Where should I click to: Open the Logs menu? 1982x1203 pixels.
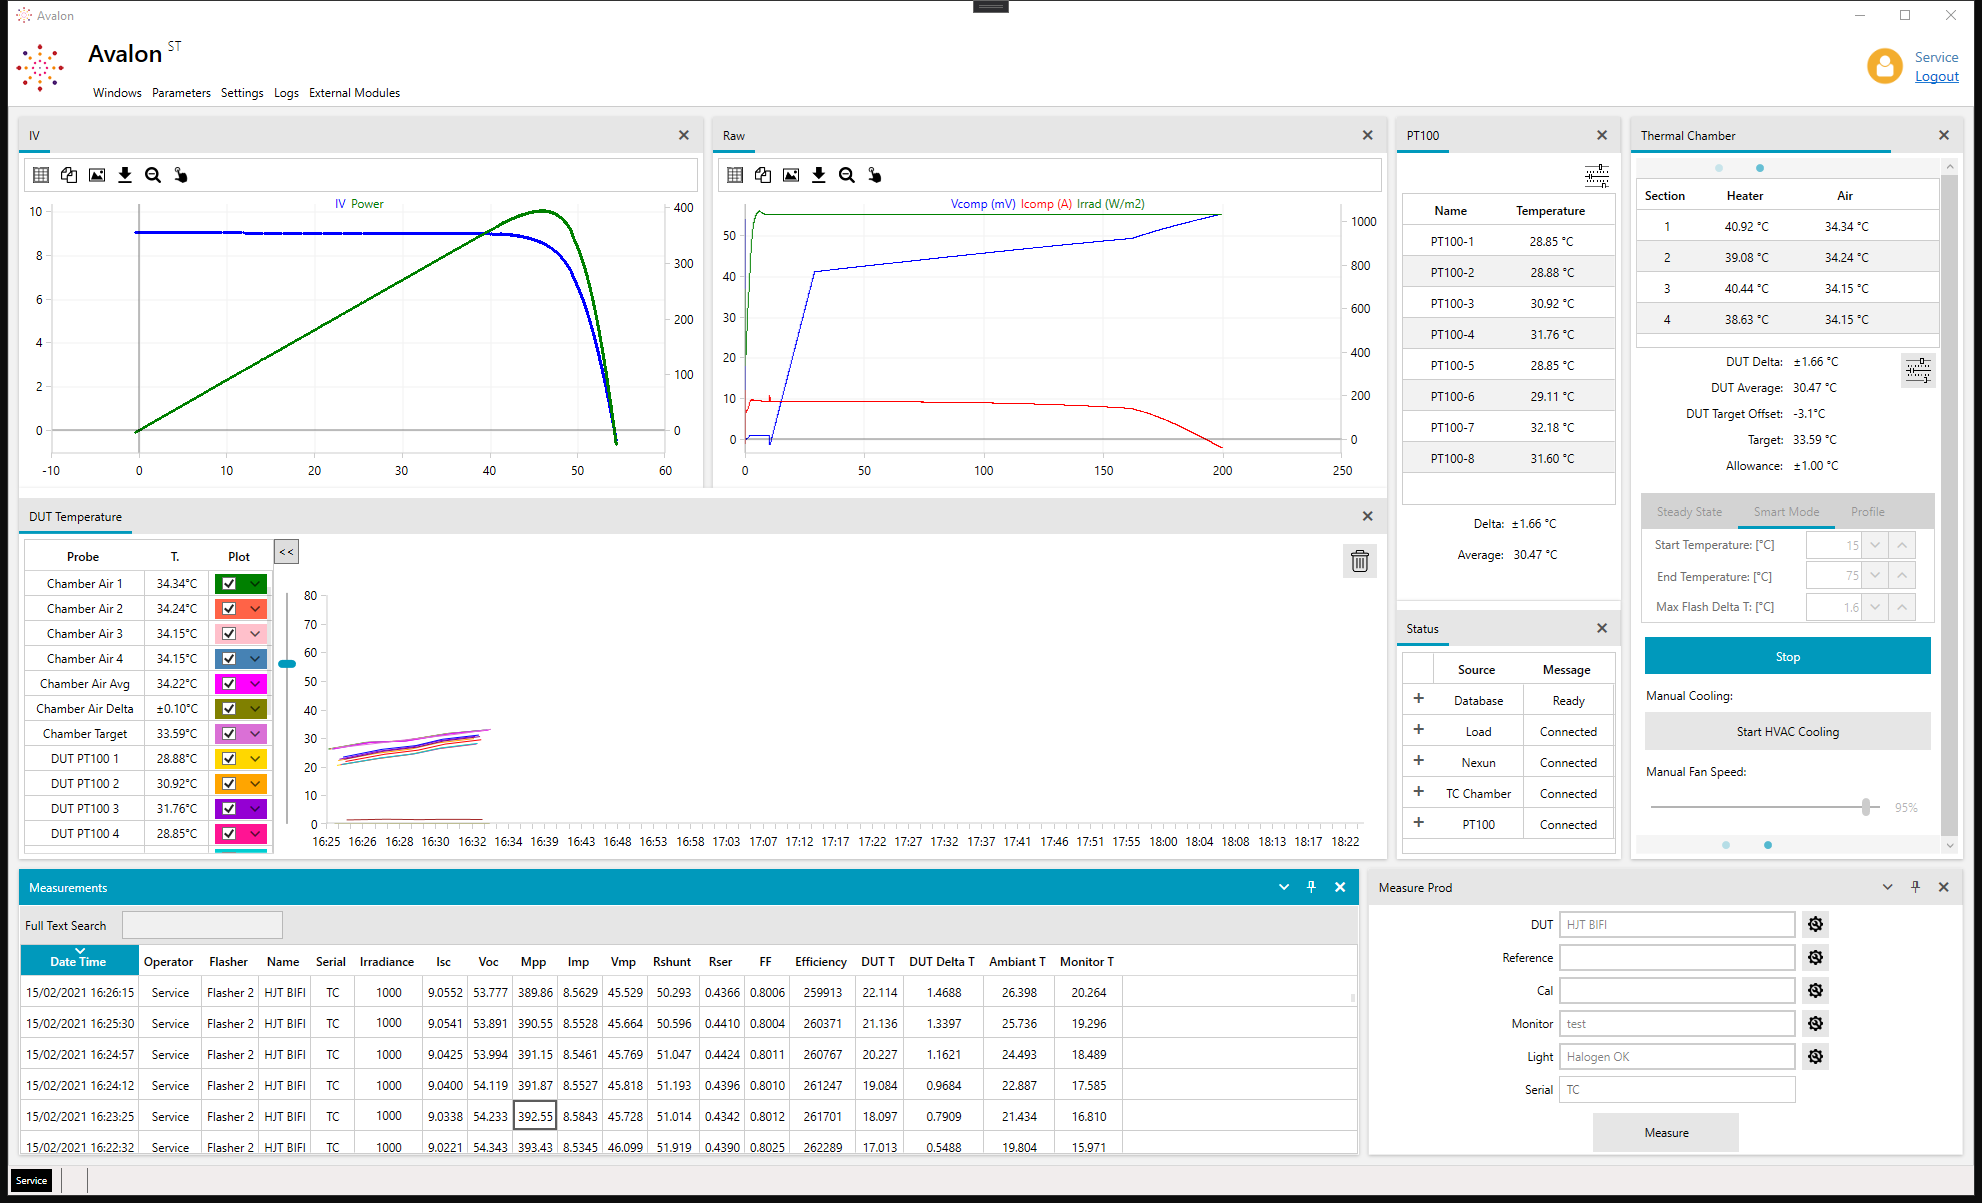click(x=286, y=93)
